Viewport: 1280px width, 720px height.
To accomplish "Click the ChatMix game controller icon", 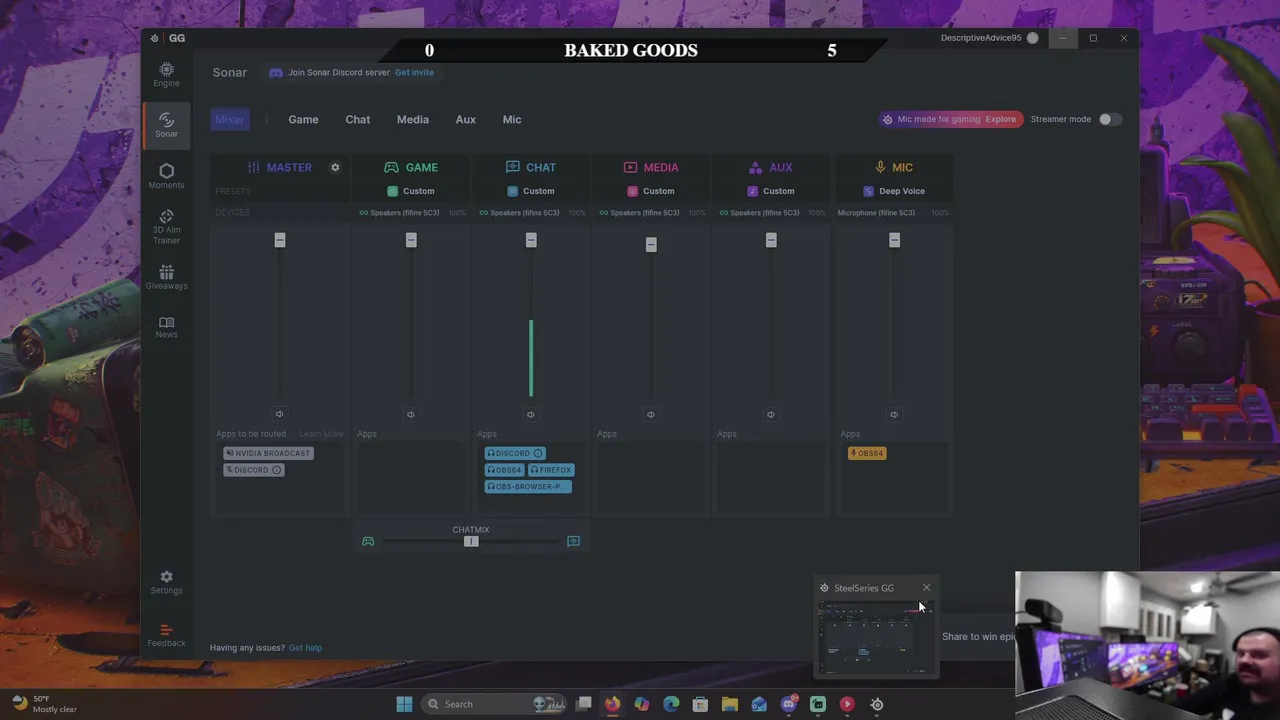I will pos(368,541).
